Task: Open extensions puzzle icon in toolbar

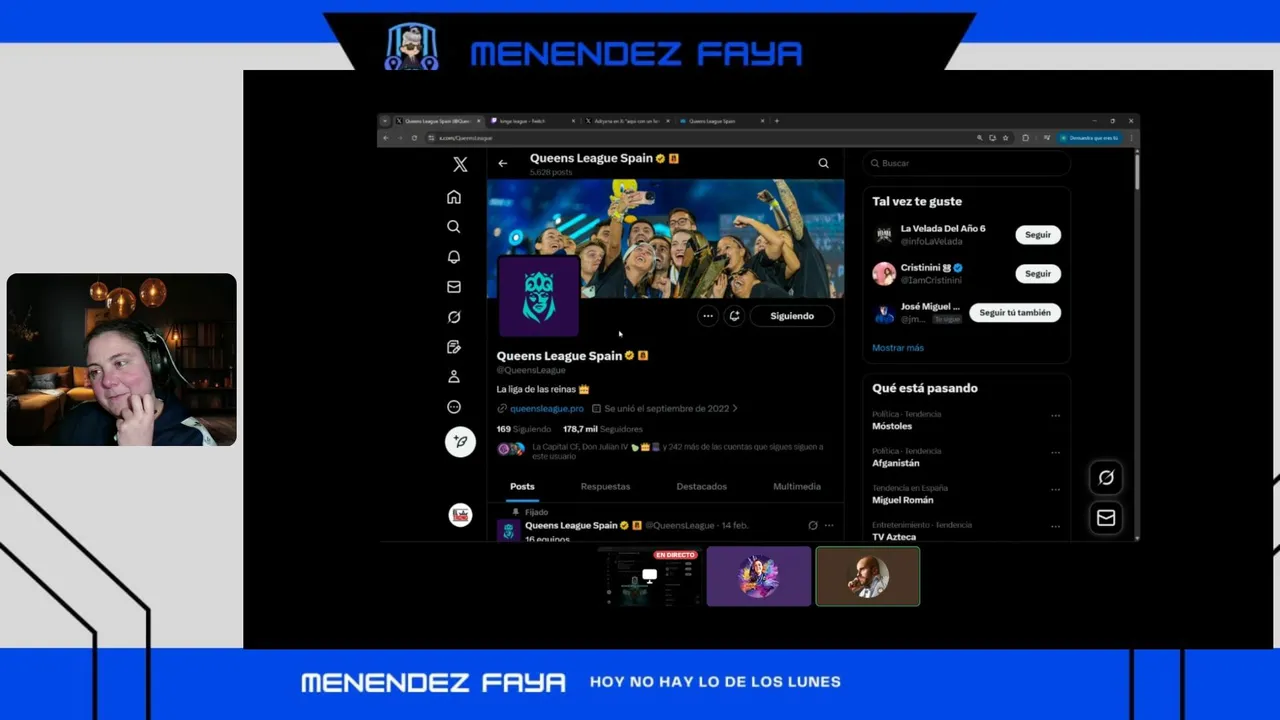Action: click(x=1025, y=138)
